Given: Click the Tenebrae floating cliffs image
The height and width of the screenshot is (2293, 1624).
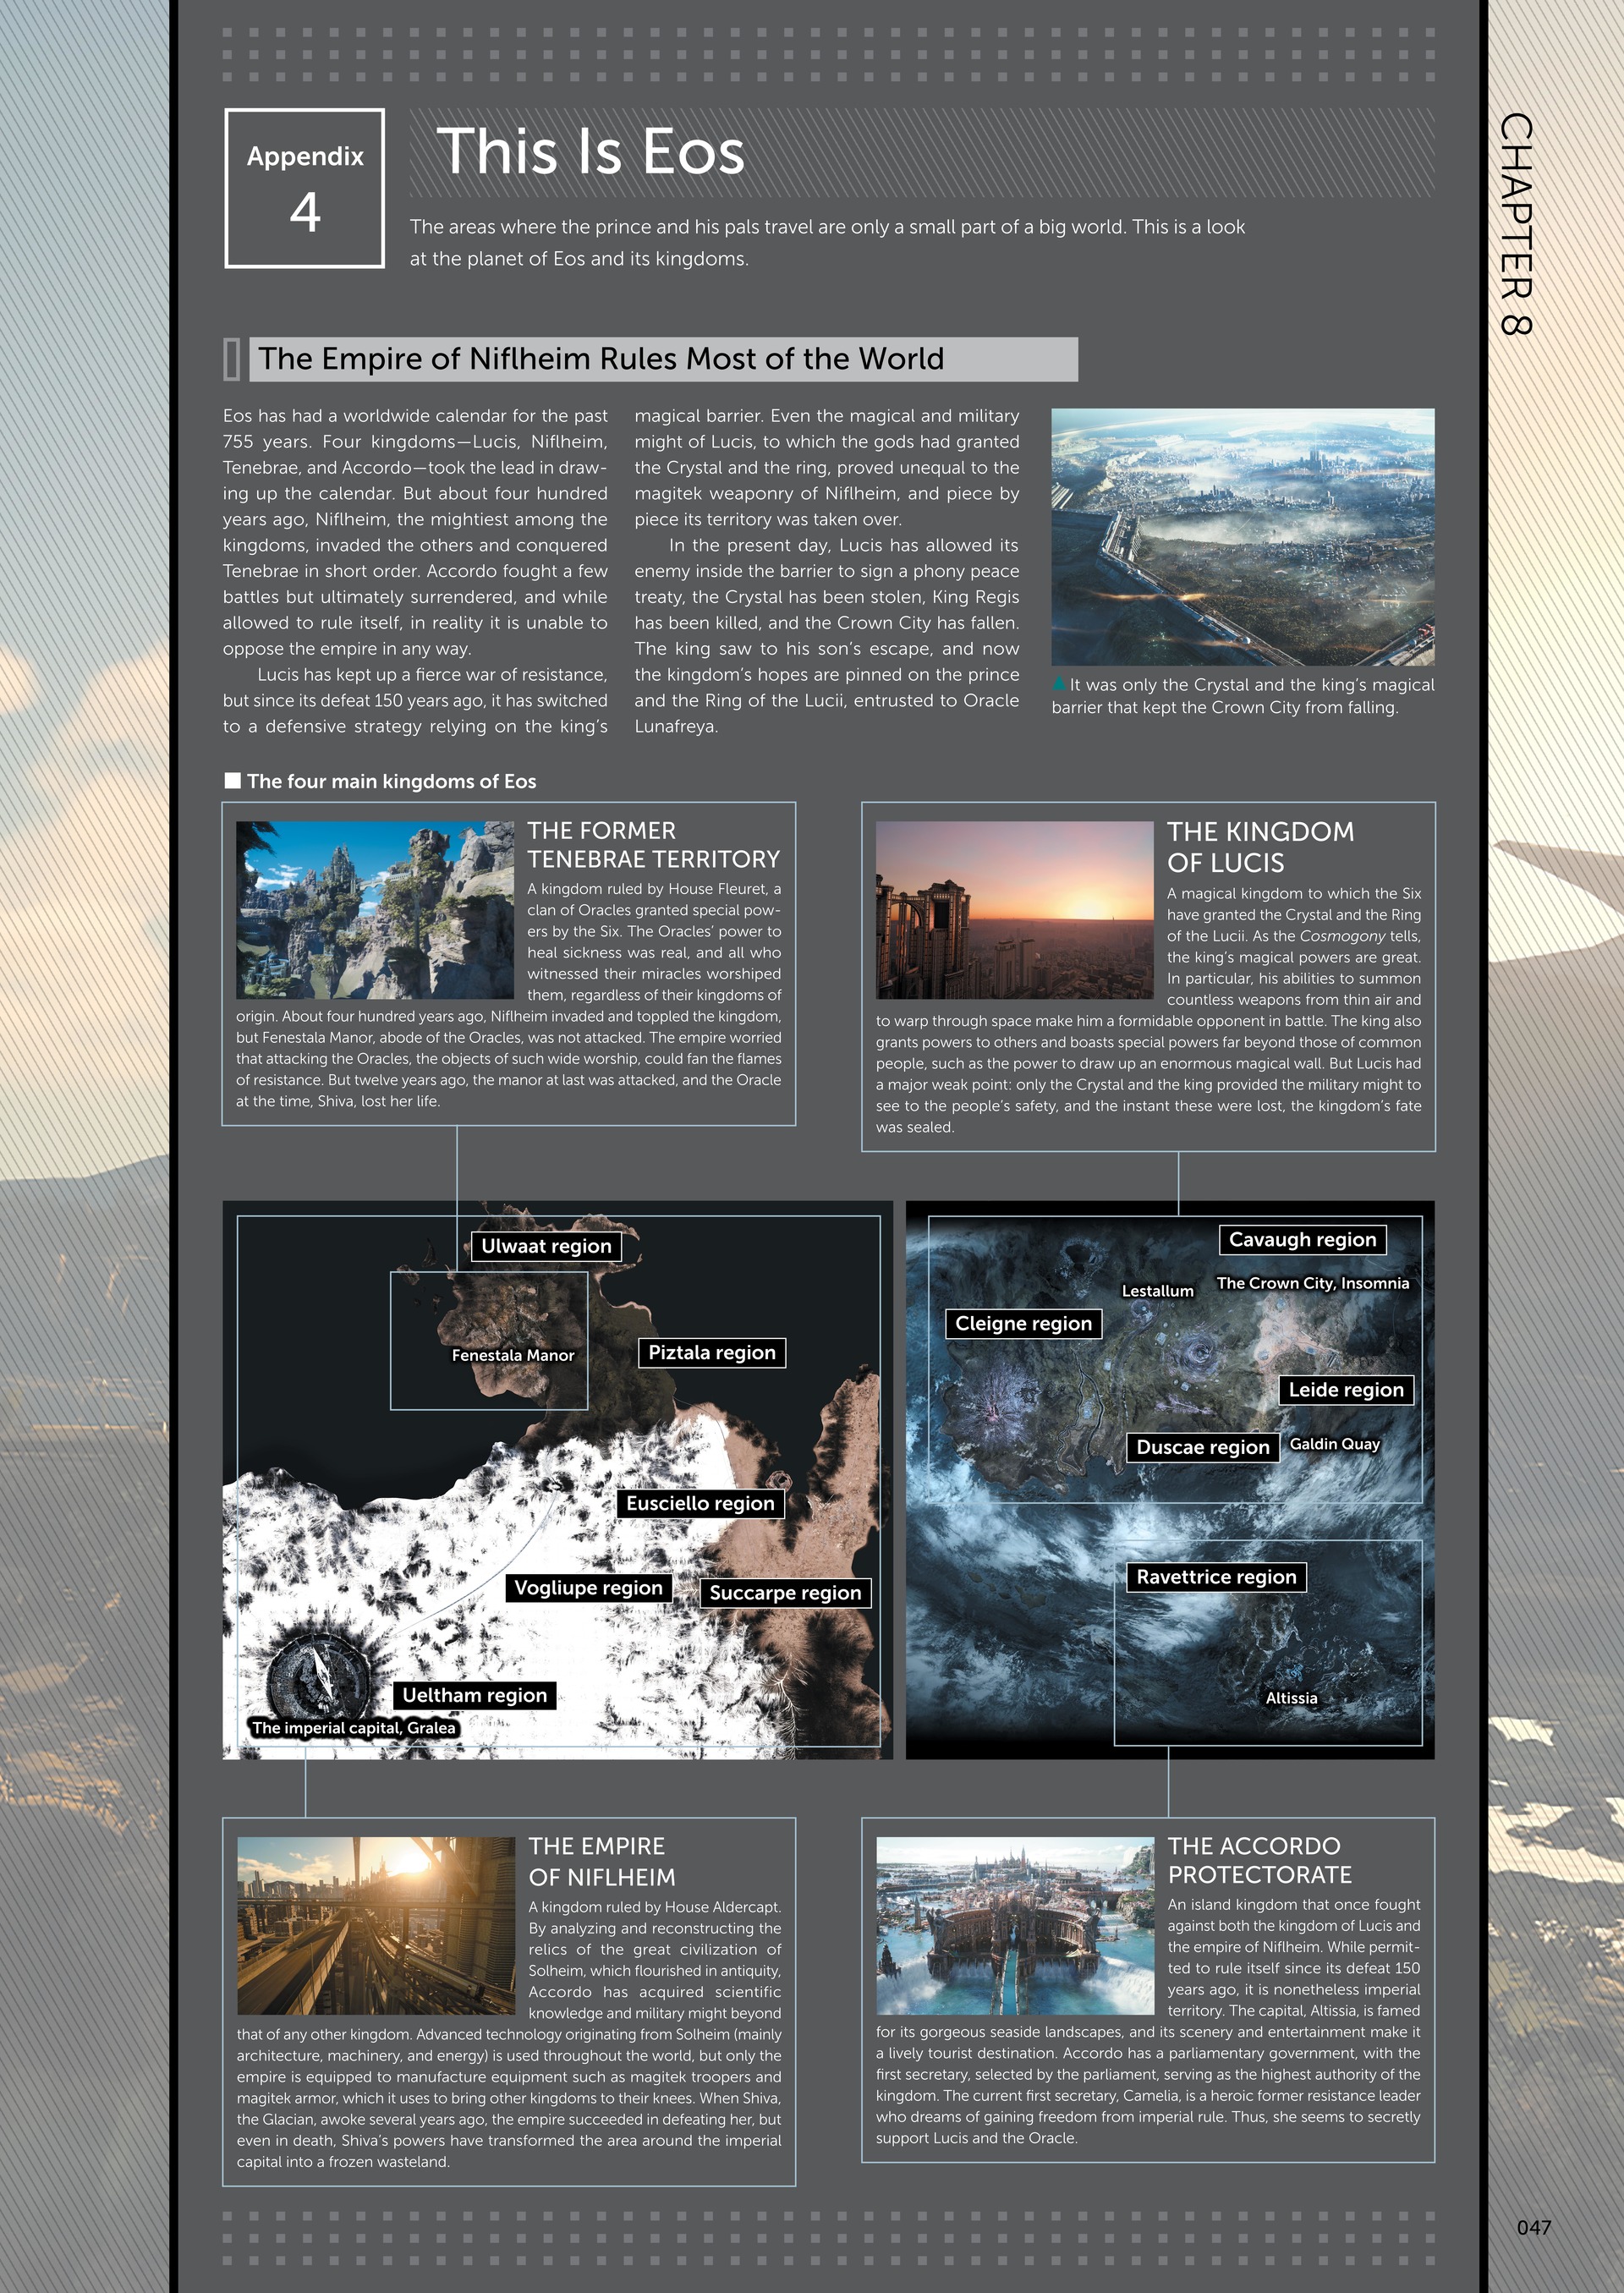Looking at the screenshot, I should coord(375,910).
